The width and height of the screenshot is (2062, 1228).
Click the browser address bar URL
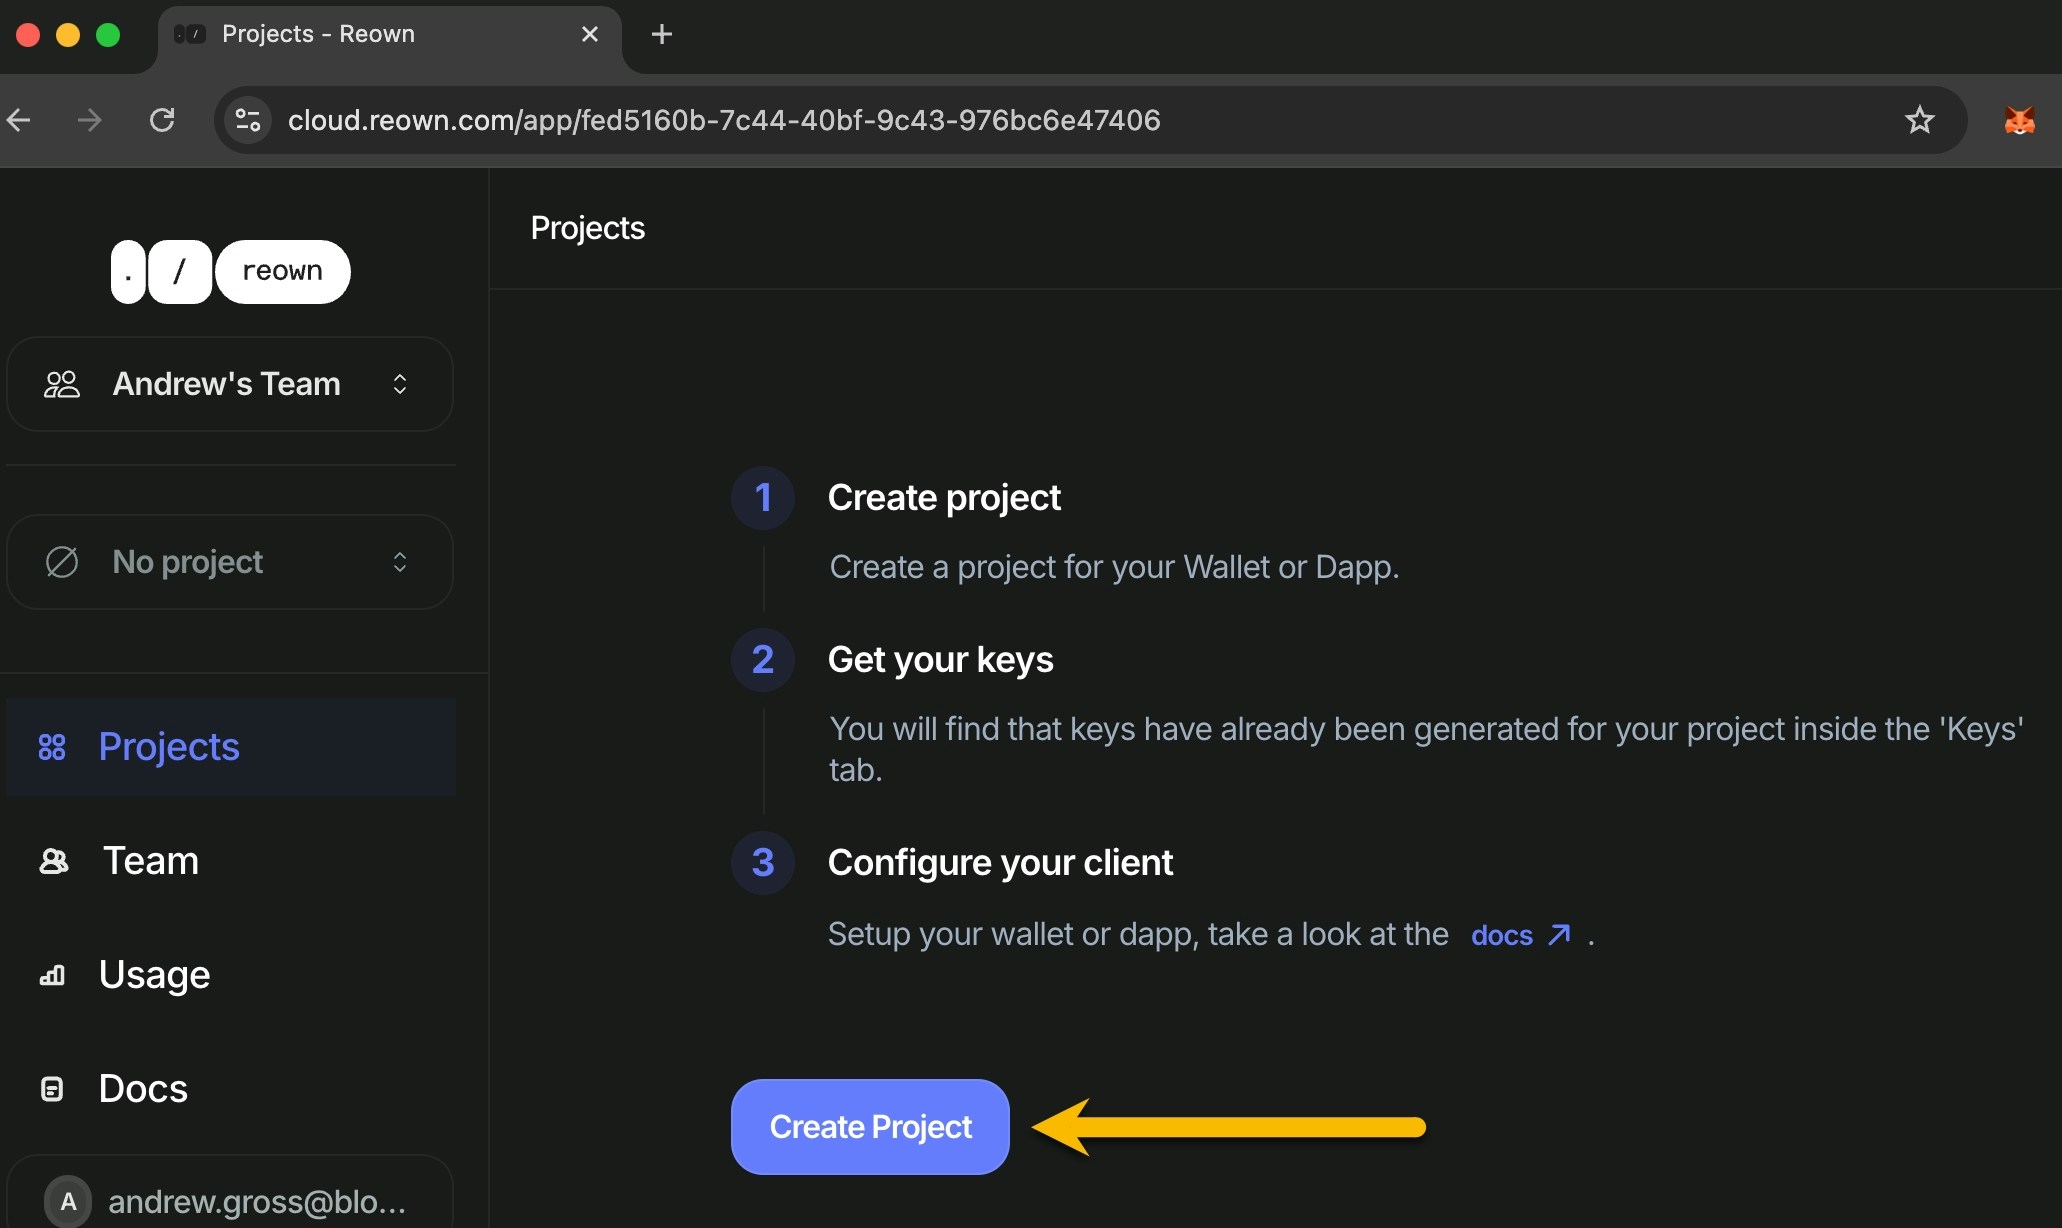click(724, 120)
